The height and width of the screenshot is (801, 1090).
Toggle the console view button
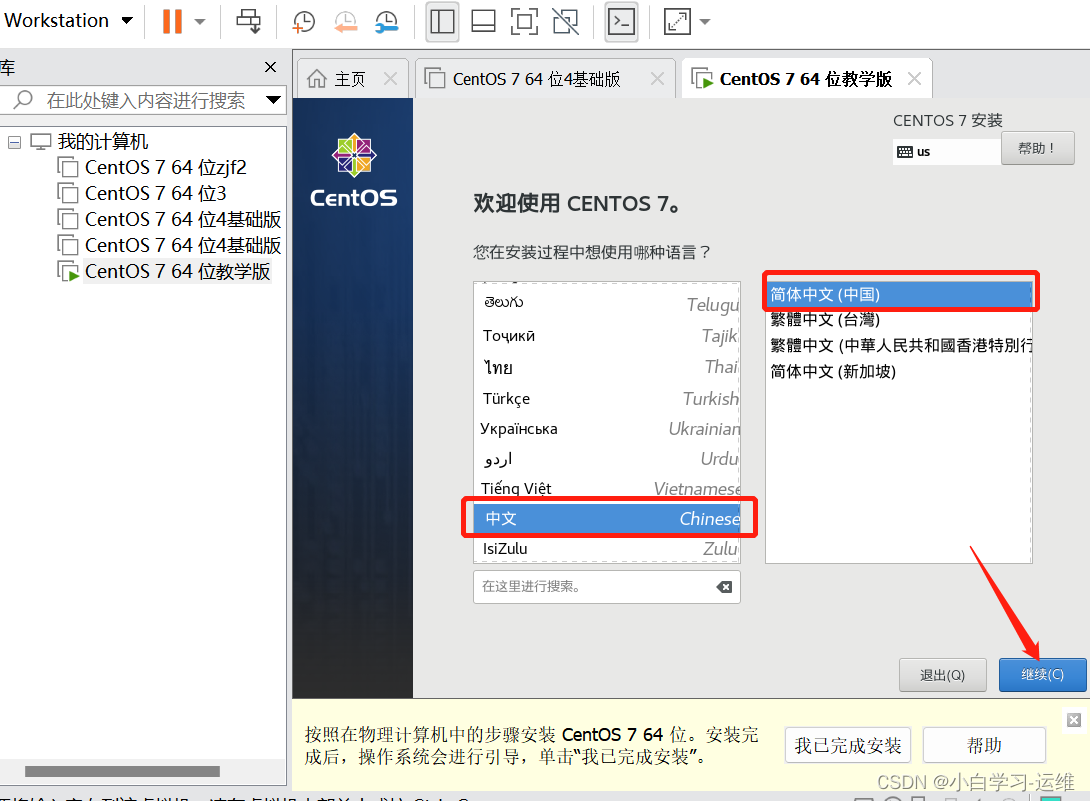pyautogui.click(x=621, y=22)
